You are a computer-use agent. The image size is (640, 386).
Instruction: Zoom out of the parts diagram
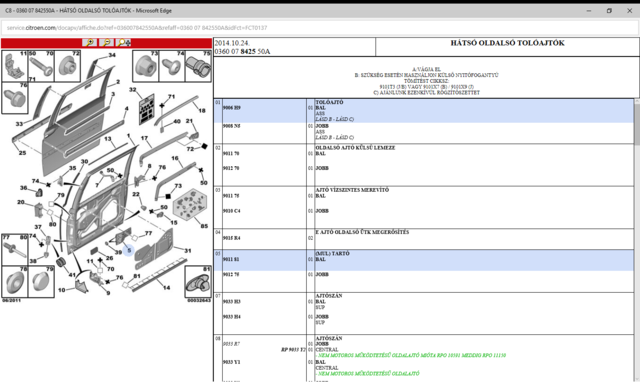point(106,42)
